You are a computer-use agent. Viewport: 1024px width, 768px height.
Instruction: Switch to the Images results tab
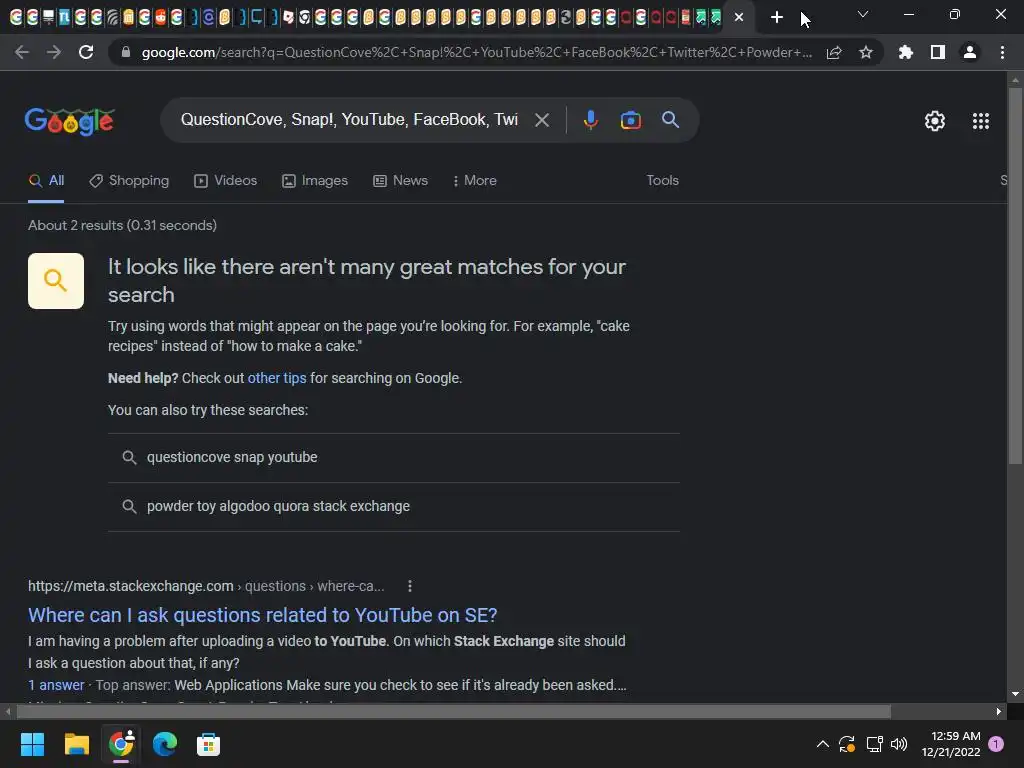(315, 181)
